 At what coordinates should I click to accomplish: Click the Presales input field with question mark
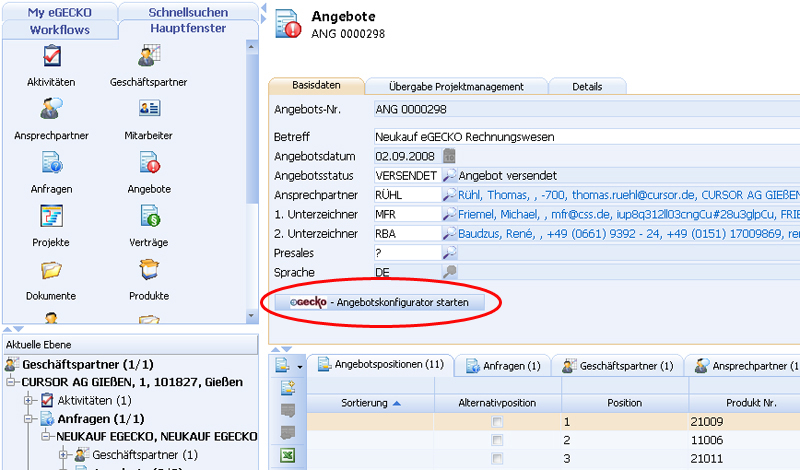[408, 253]
